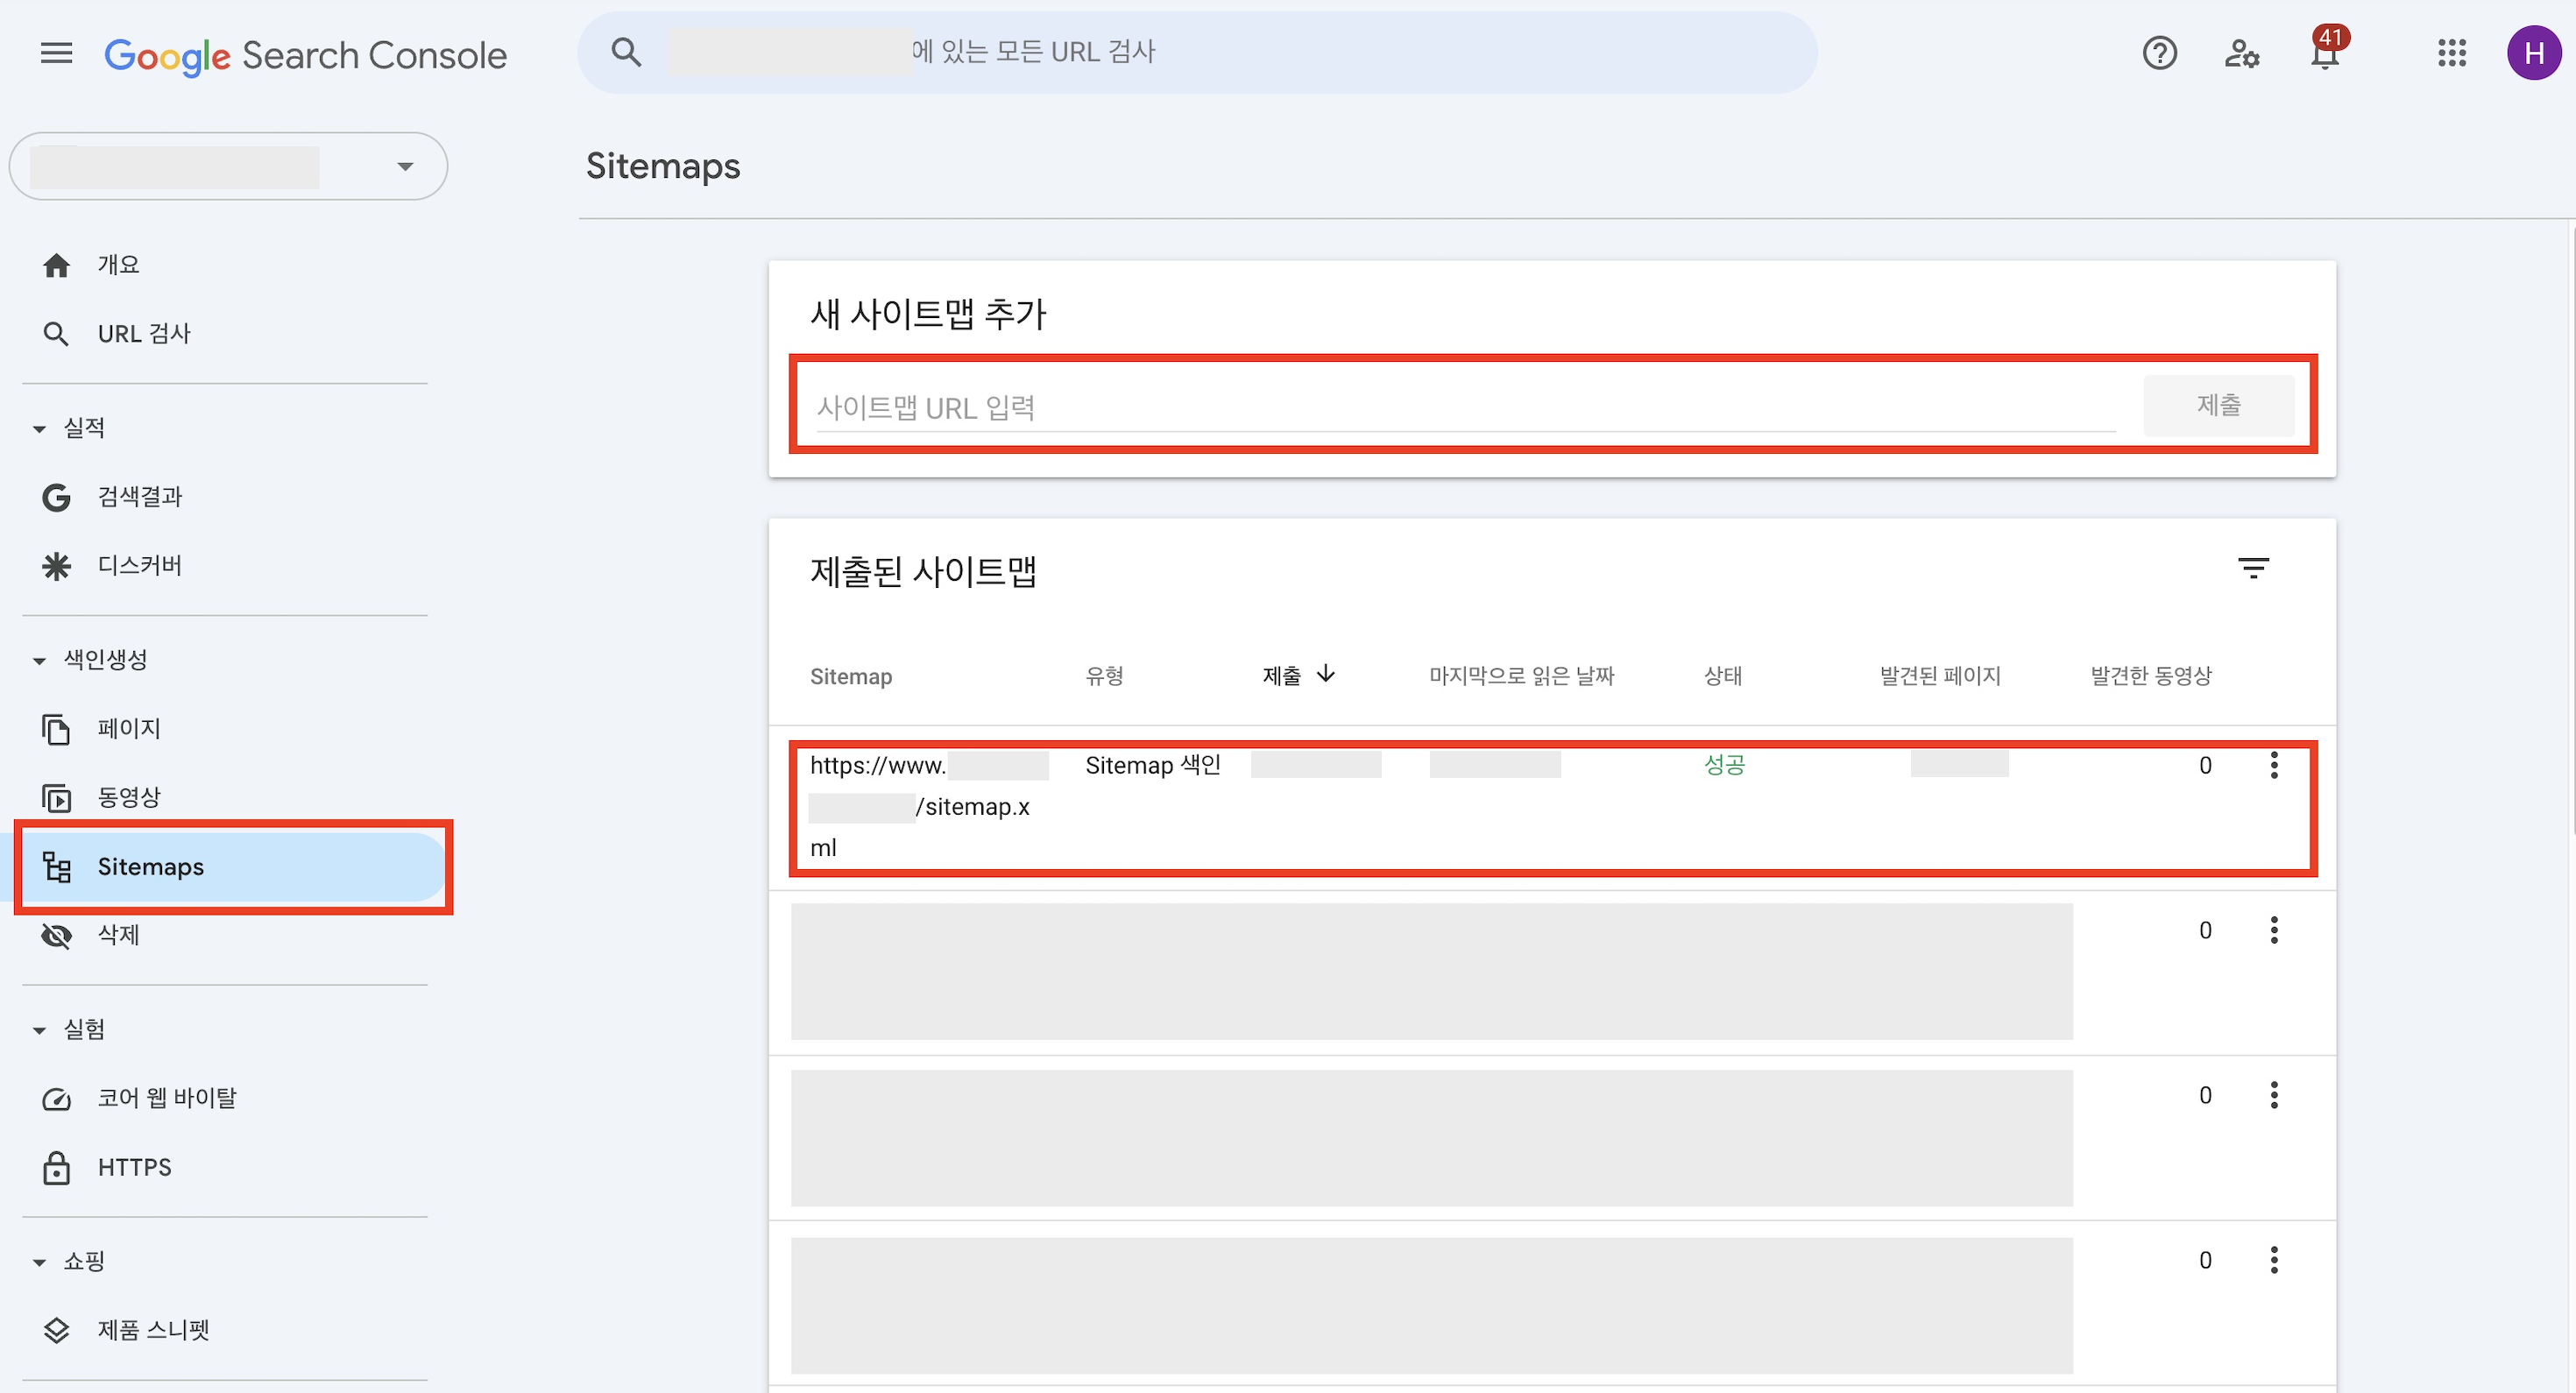Sort by 발견한 동영상 column header
The width and height of the screenshot is (2576, 1393).
coord(2151,677)
